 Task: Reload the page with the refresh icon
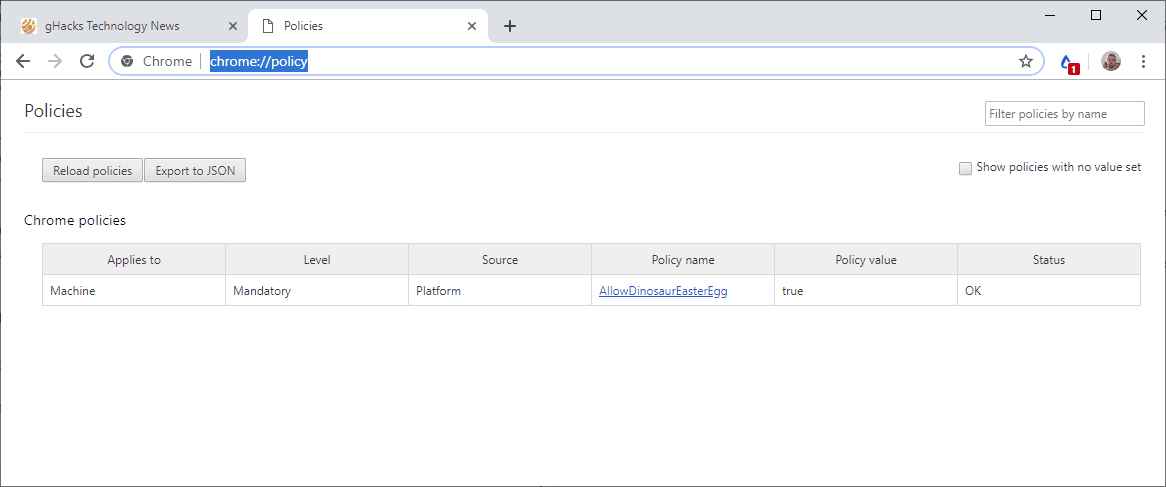tap(87, 61)
